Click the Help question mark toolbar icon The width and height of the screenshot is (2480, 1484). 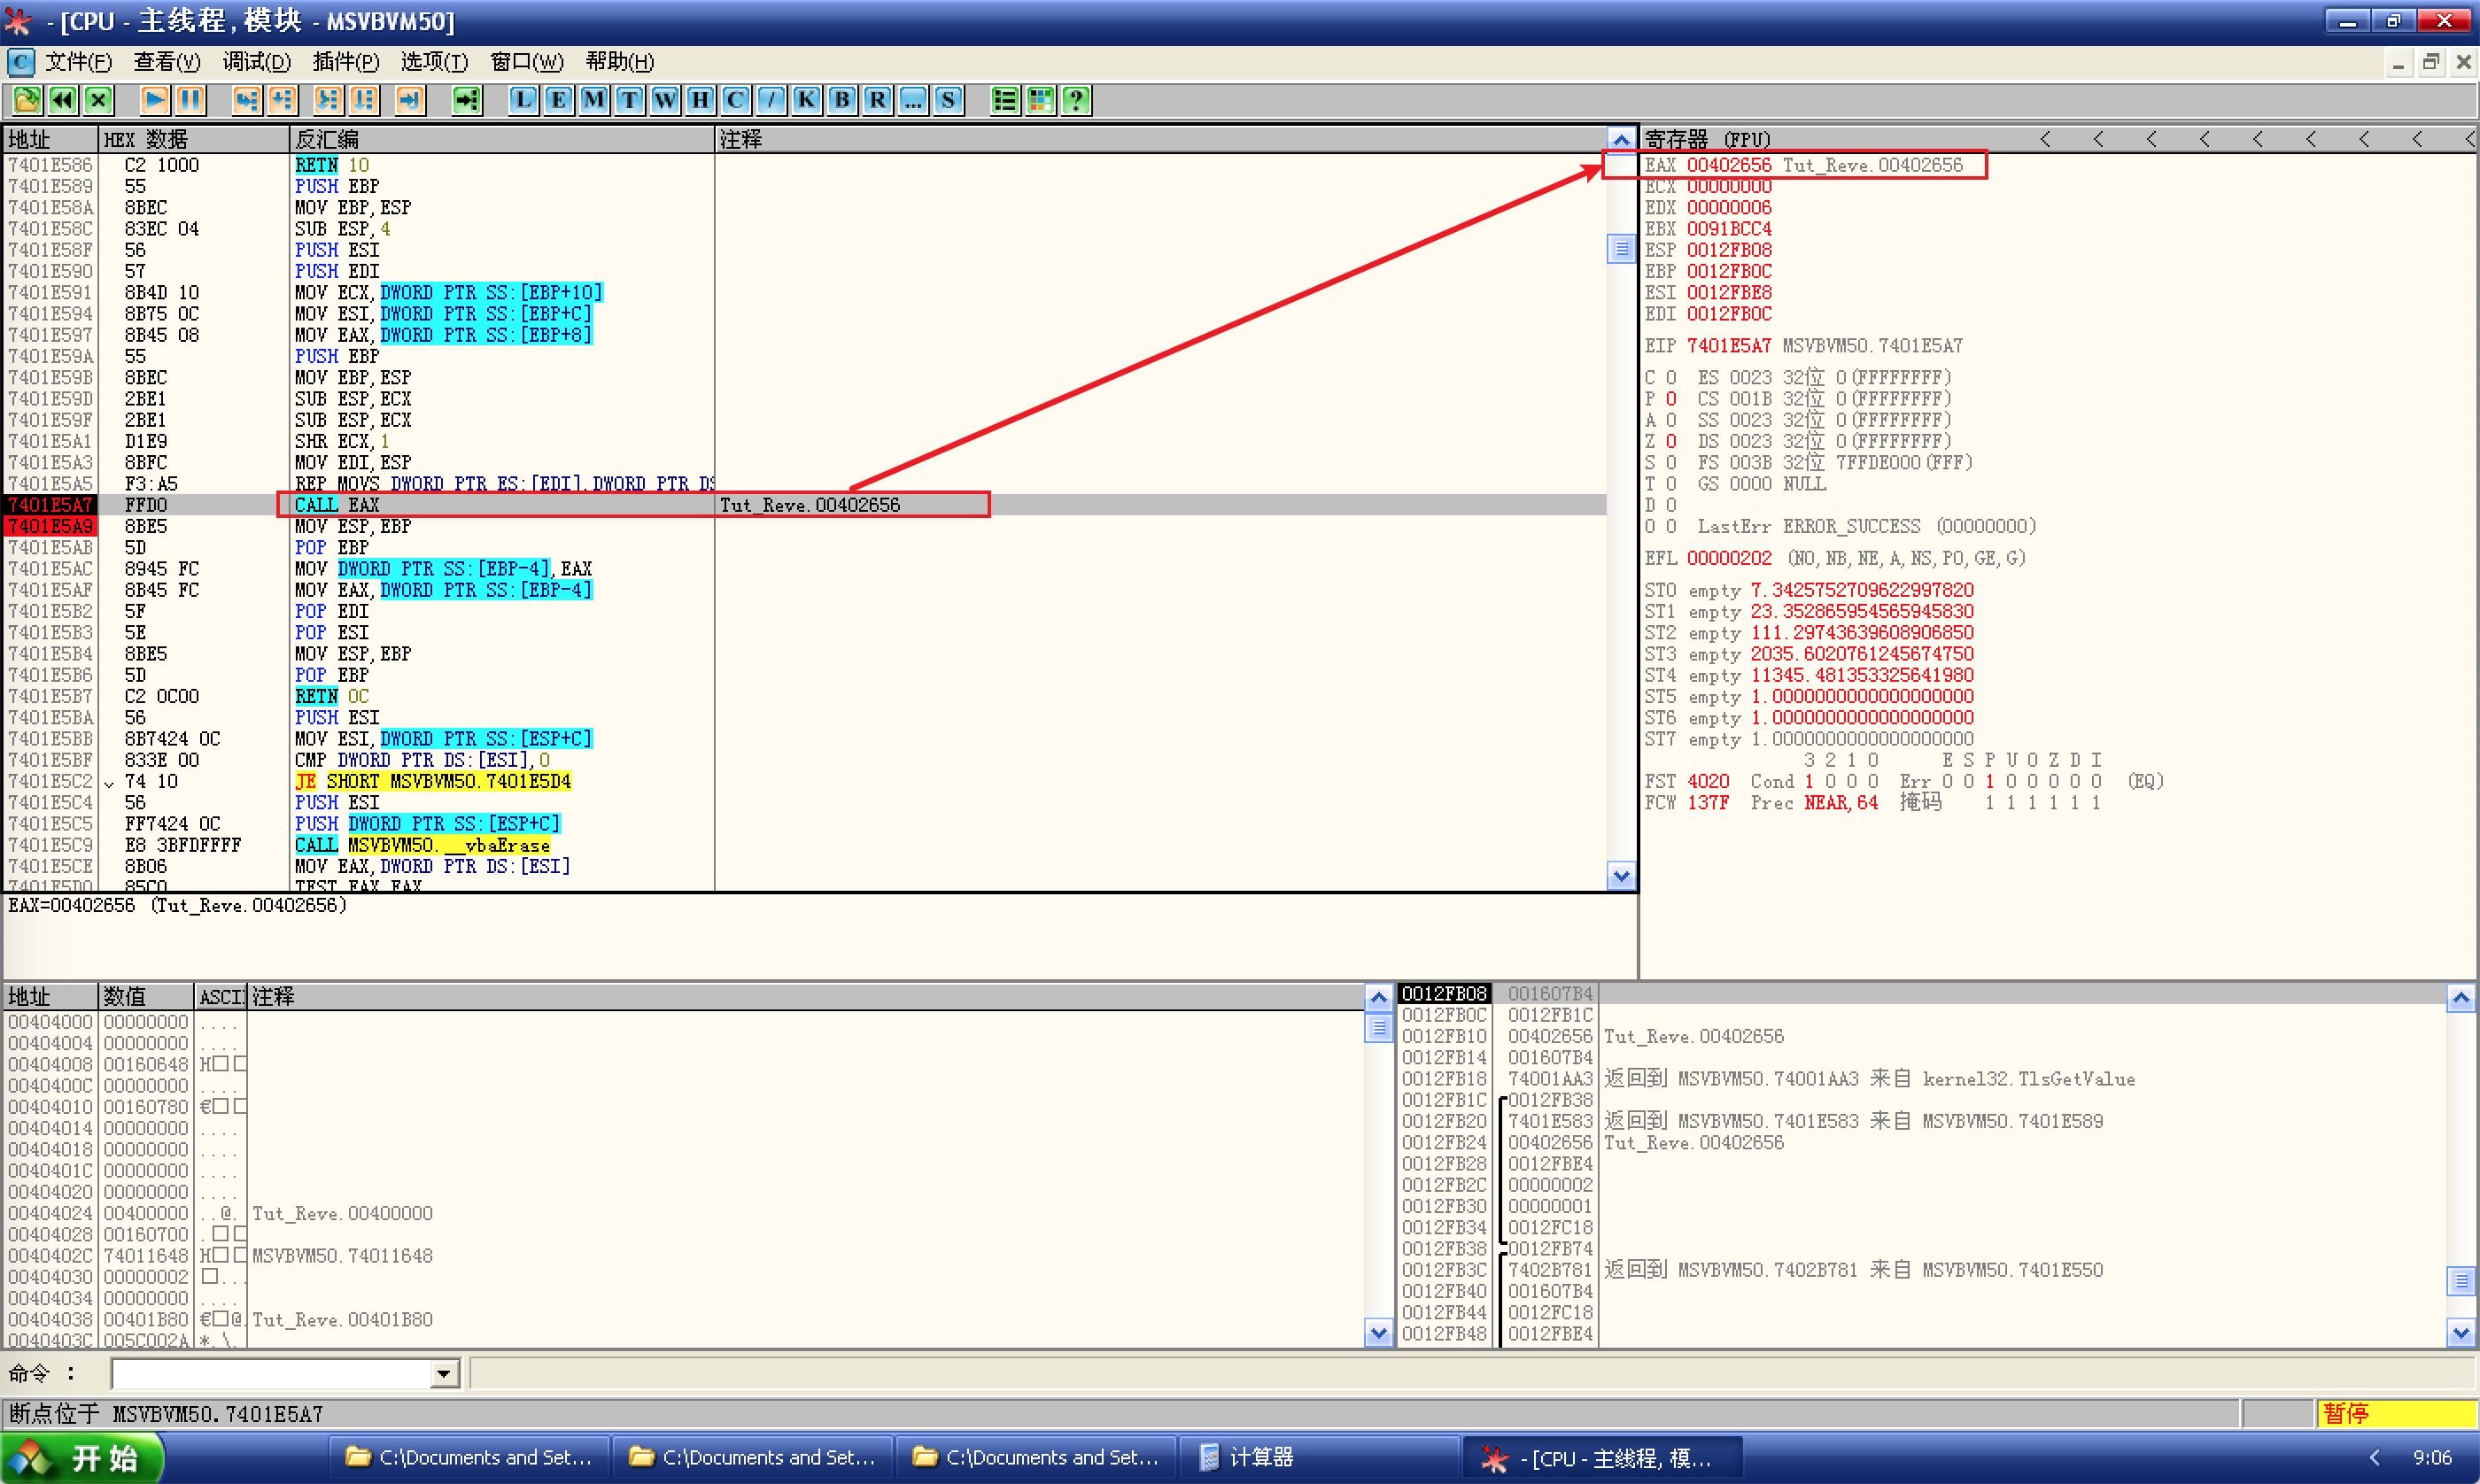1076,100
